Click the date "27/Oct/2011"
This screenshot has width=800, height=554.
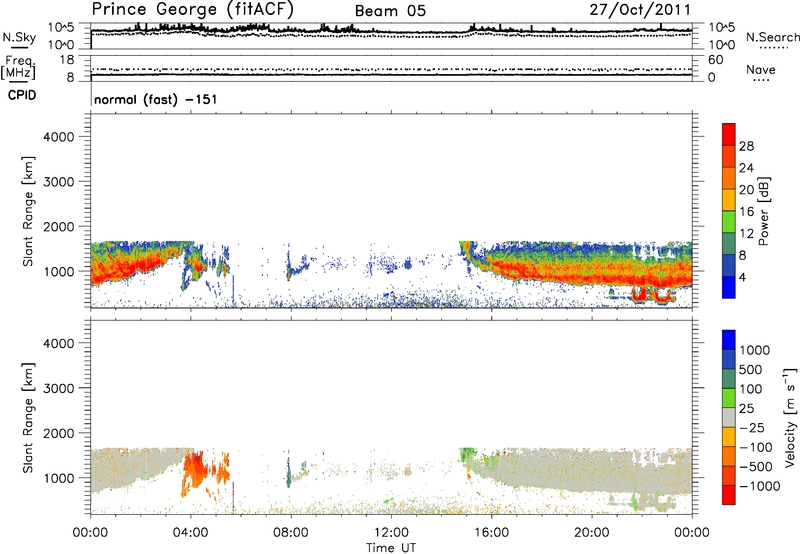click(x=640, y=10)
